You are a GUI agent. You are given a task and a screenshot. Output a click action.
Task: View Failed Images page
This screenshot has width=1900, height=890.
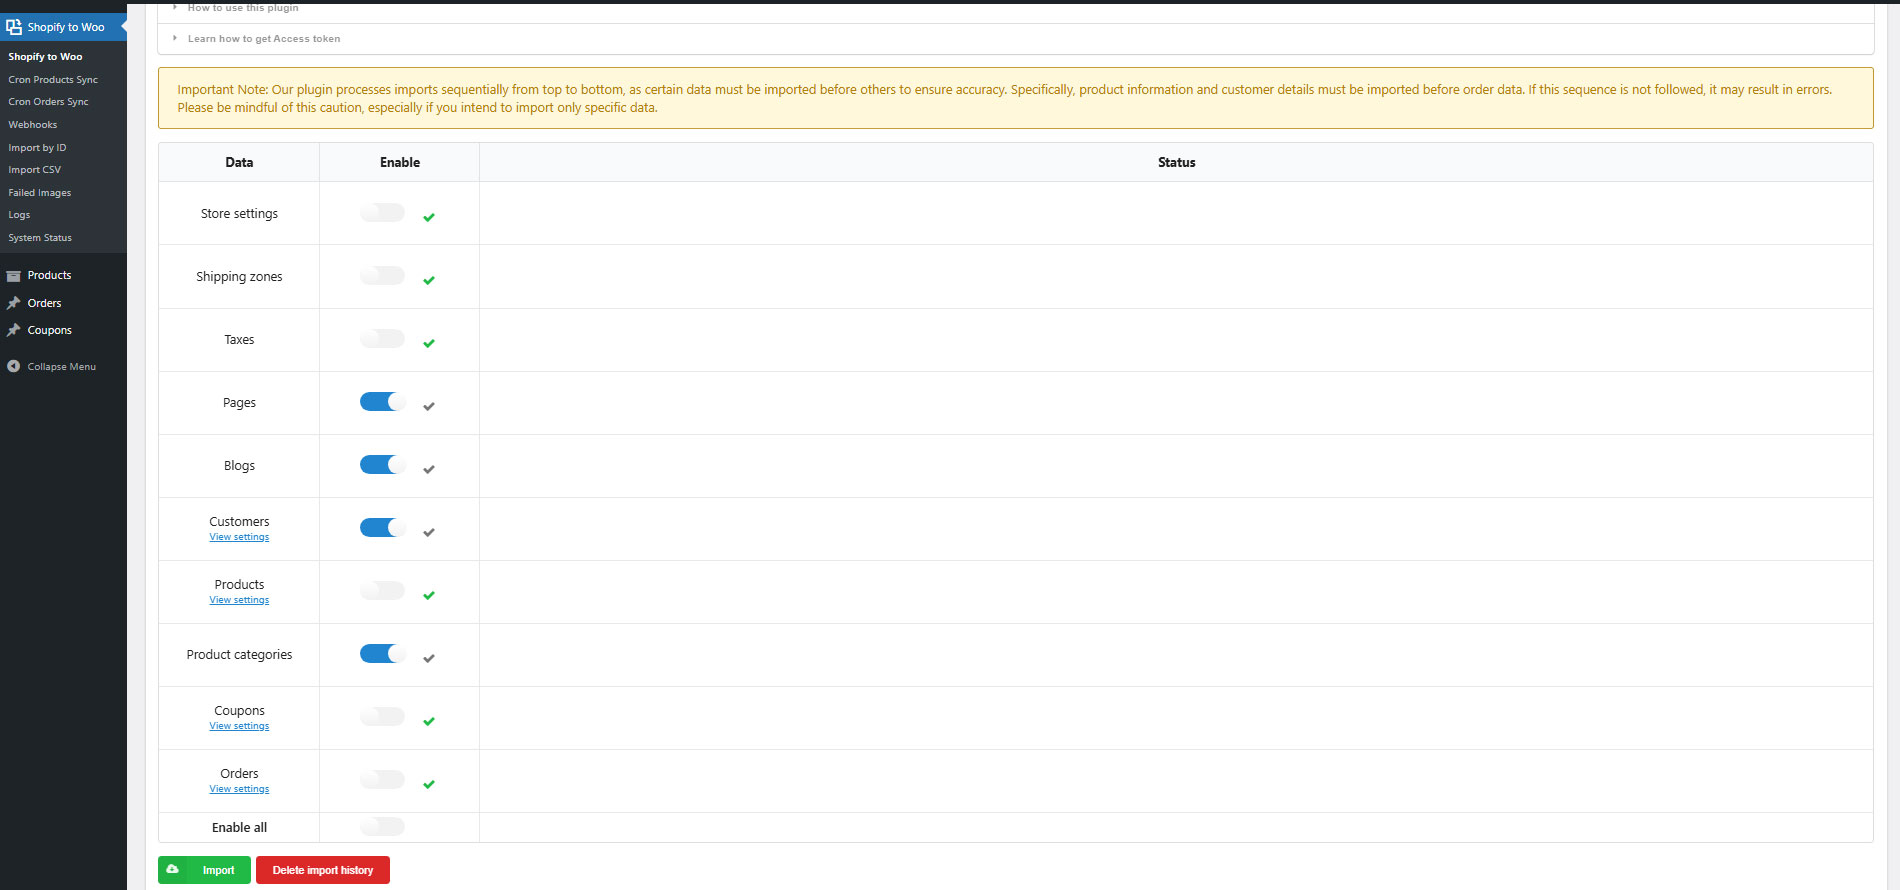click(x=40, y=193)
